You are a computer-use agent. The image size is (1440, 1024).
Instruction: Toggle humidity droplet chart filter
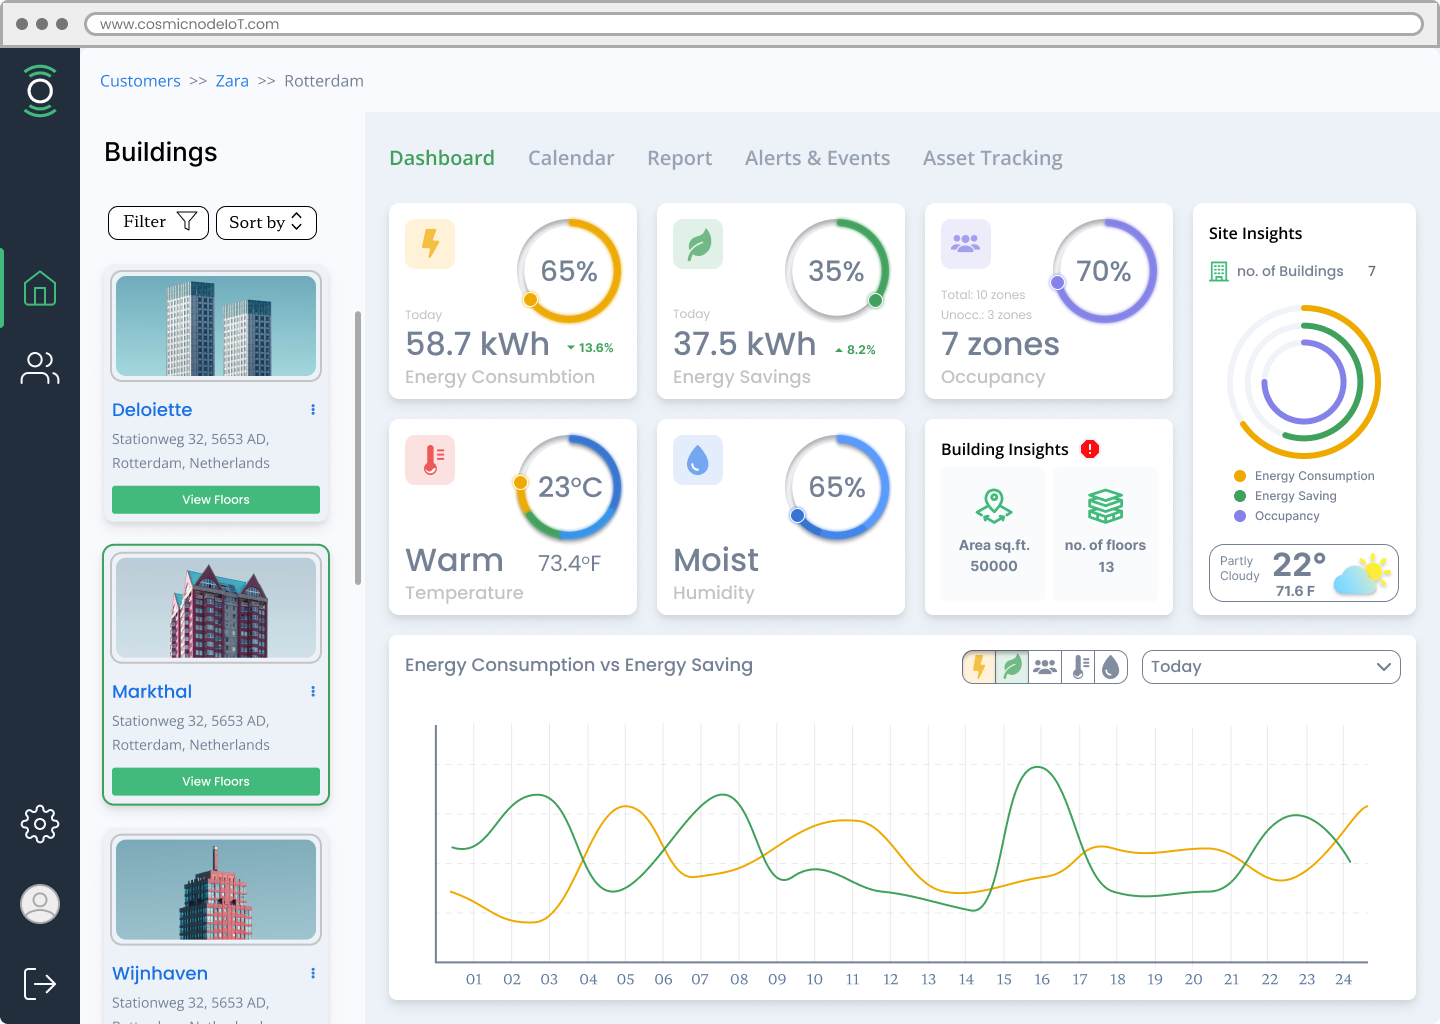tap(1111, 667)
